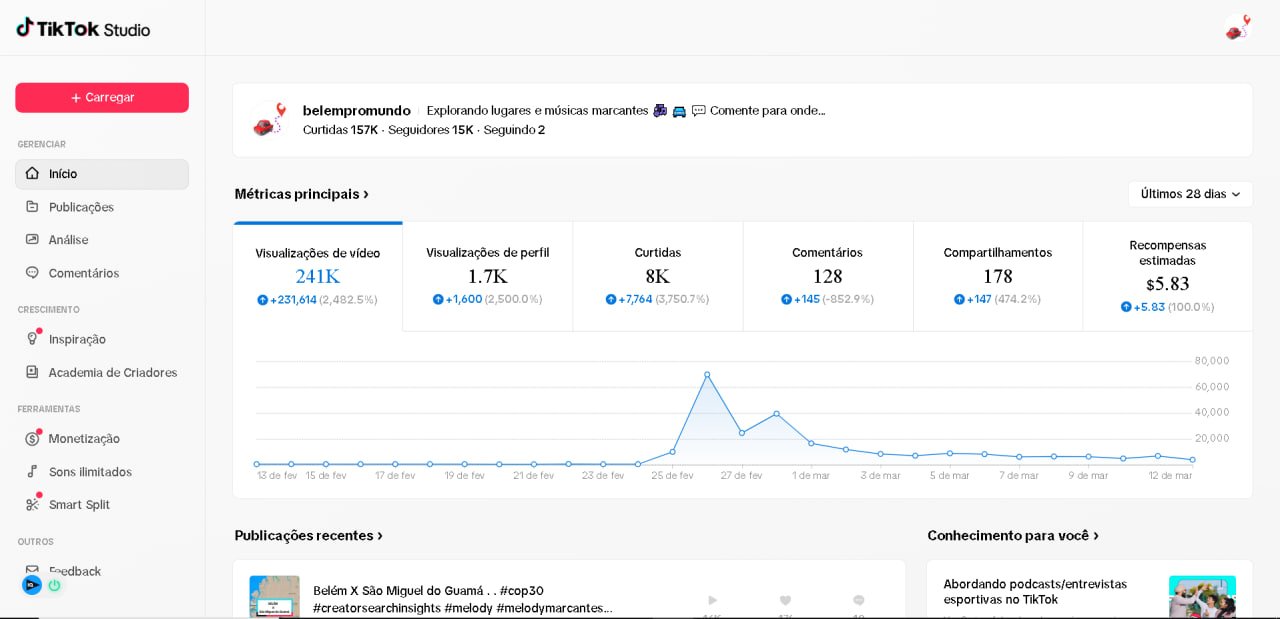Screen dimensions: 1280x619
Task: Click the Curtidas 157K stat
Action: 340,130
